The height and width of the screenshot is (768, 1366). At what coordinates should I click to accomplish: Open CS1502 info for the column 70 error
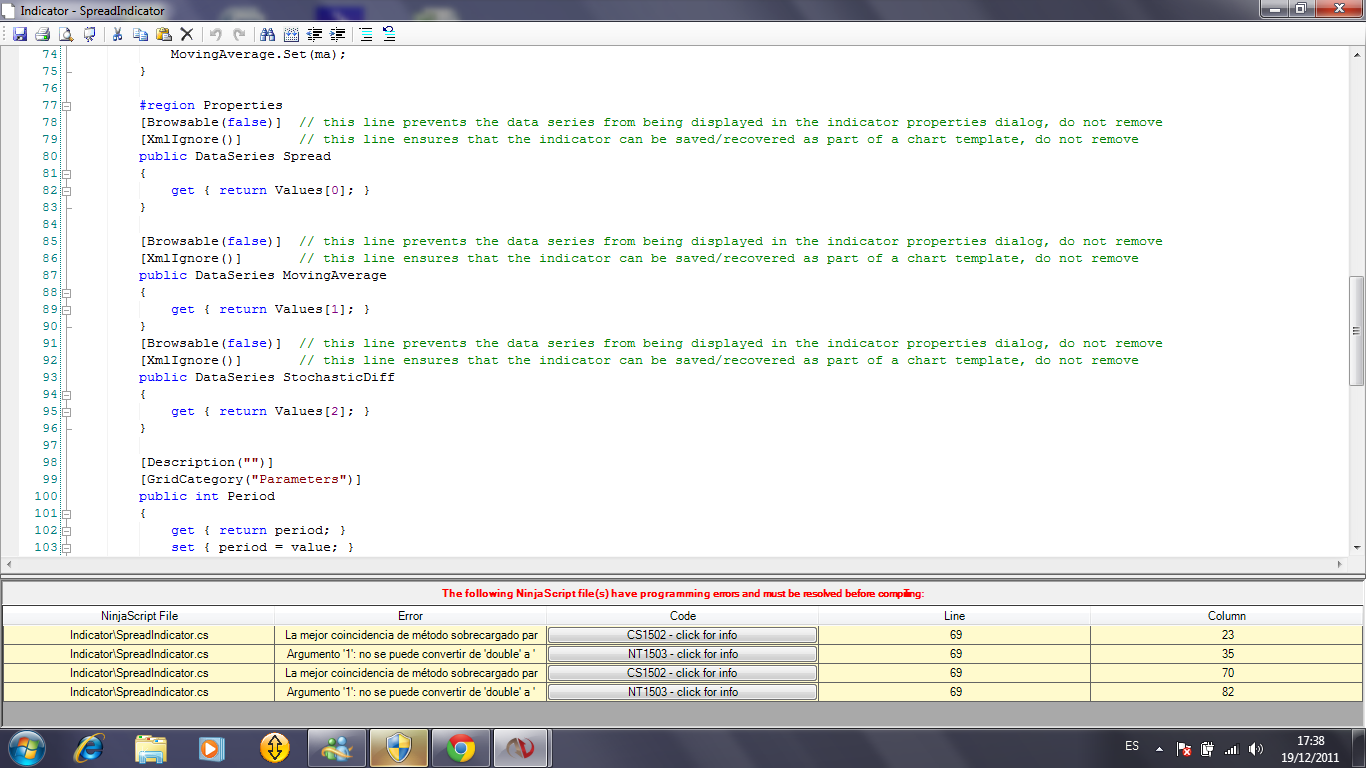coord(683,673)
